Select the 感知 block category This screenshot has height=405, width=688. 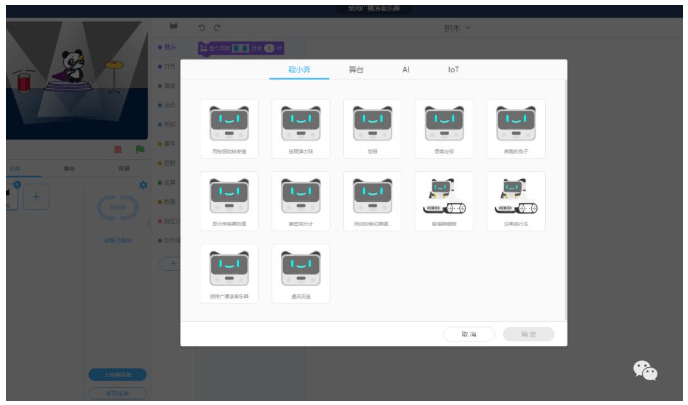pos(167,124)
